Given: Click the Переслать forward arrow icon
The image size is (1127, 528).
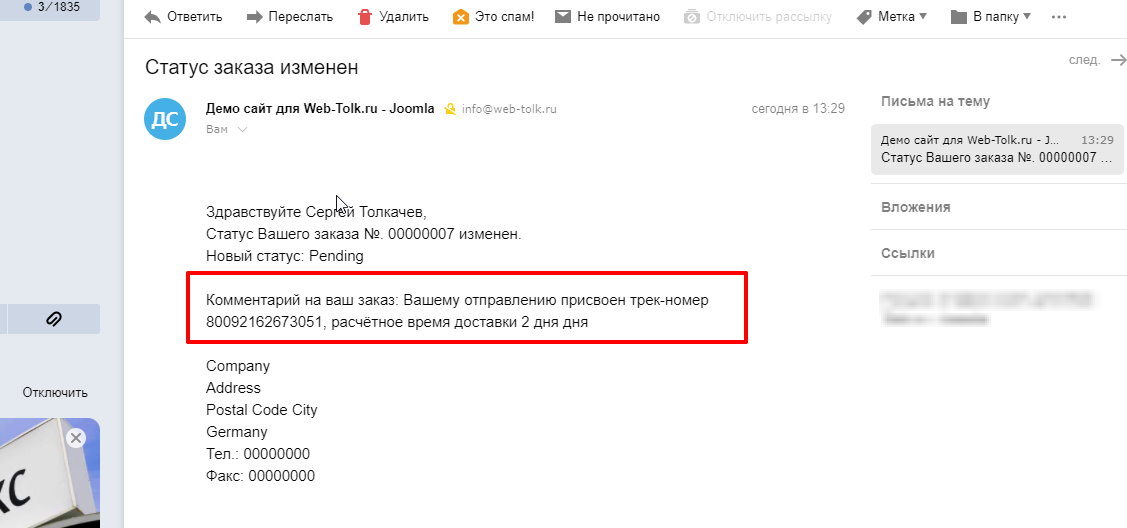Looking at the screenshot, I should point(254,17).
